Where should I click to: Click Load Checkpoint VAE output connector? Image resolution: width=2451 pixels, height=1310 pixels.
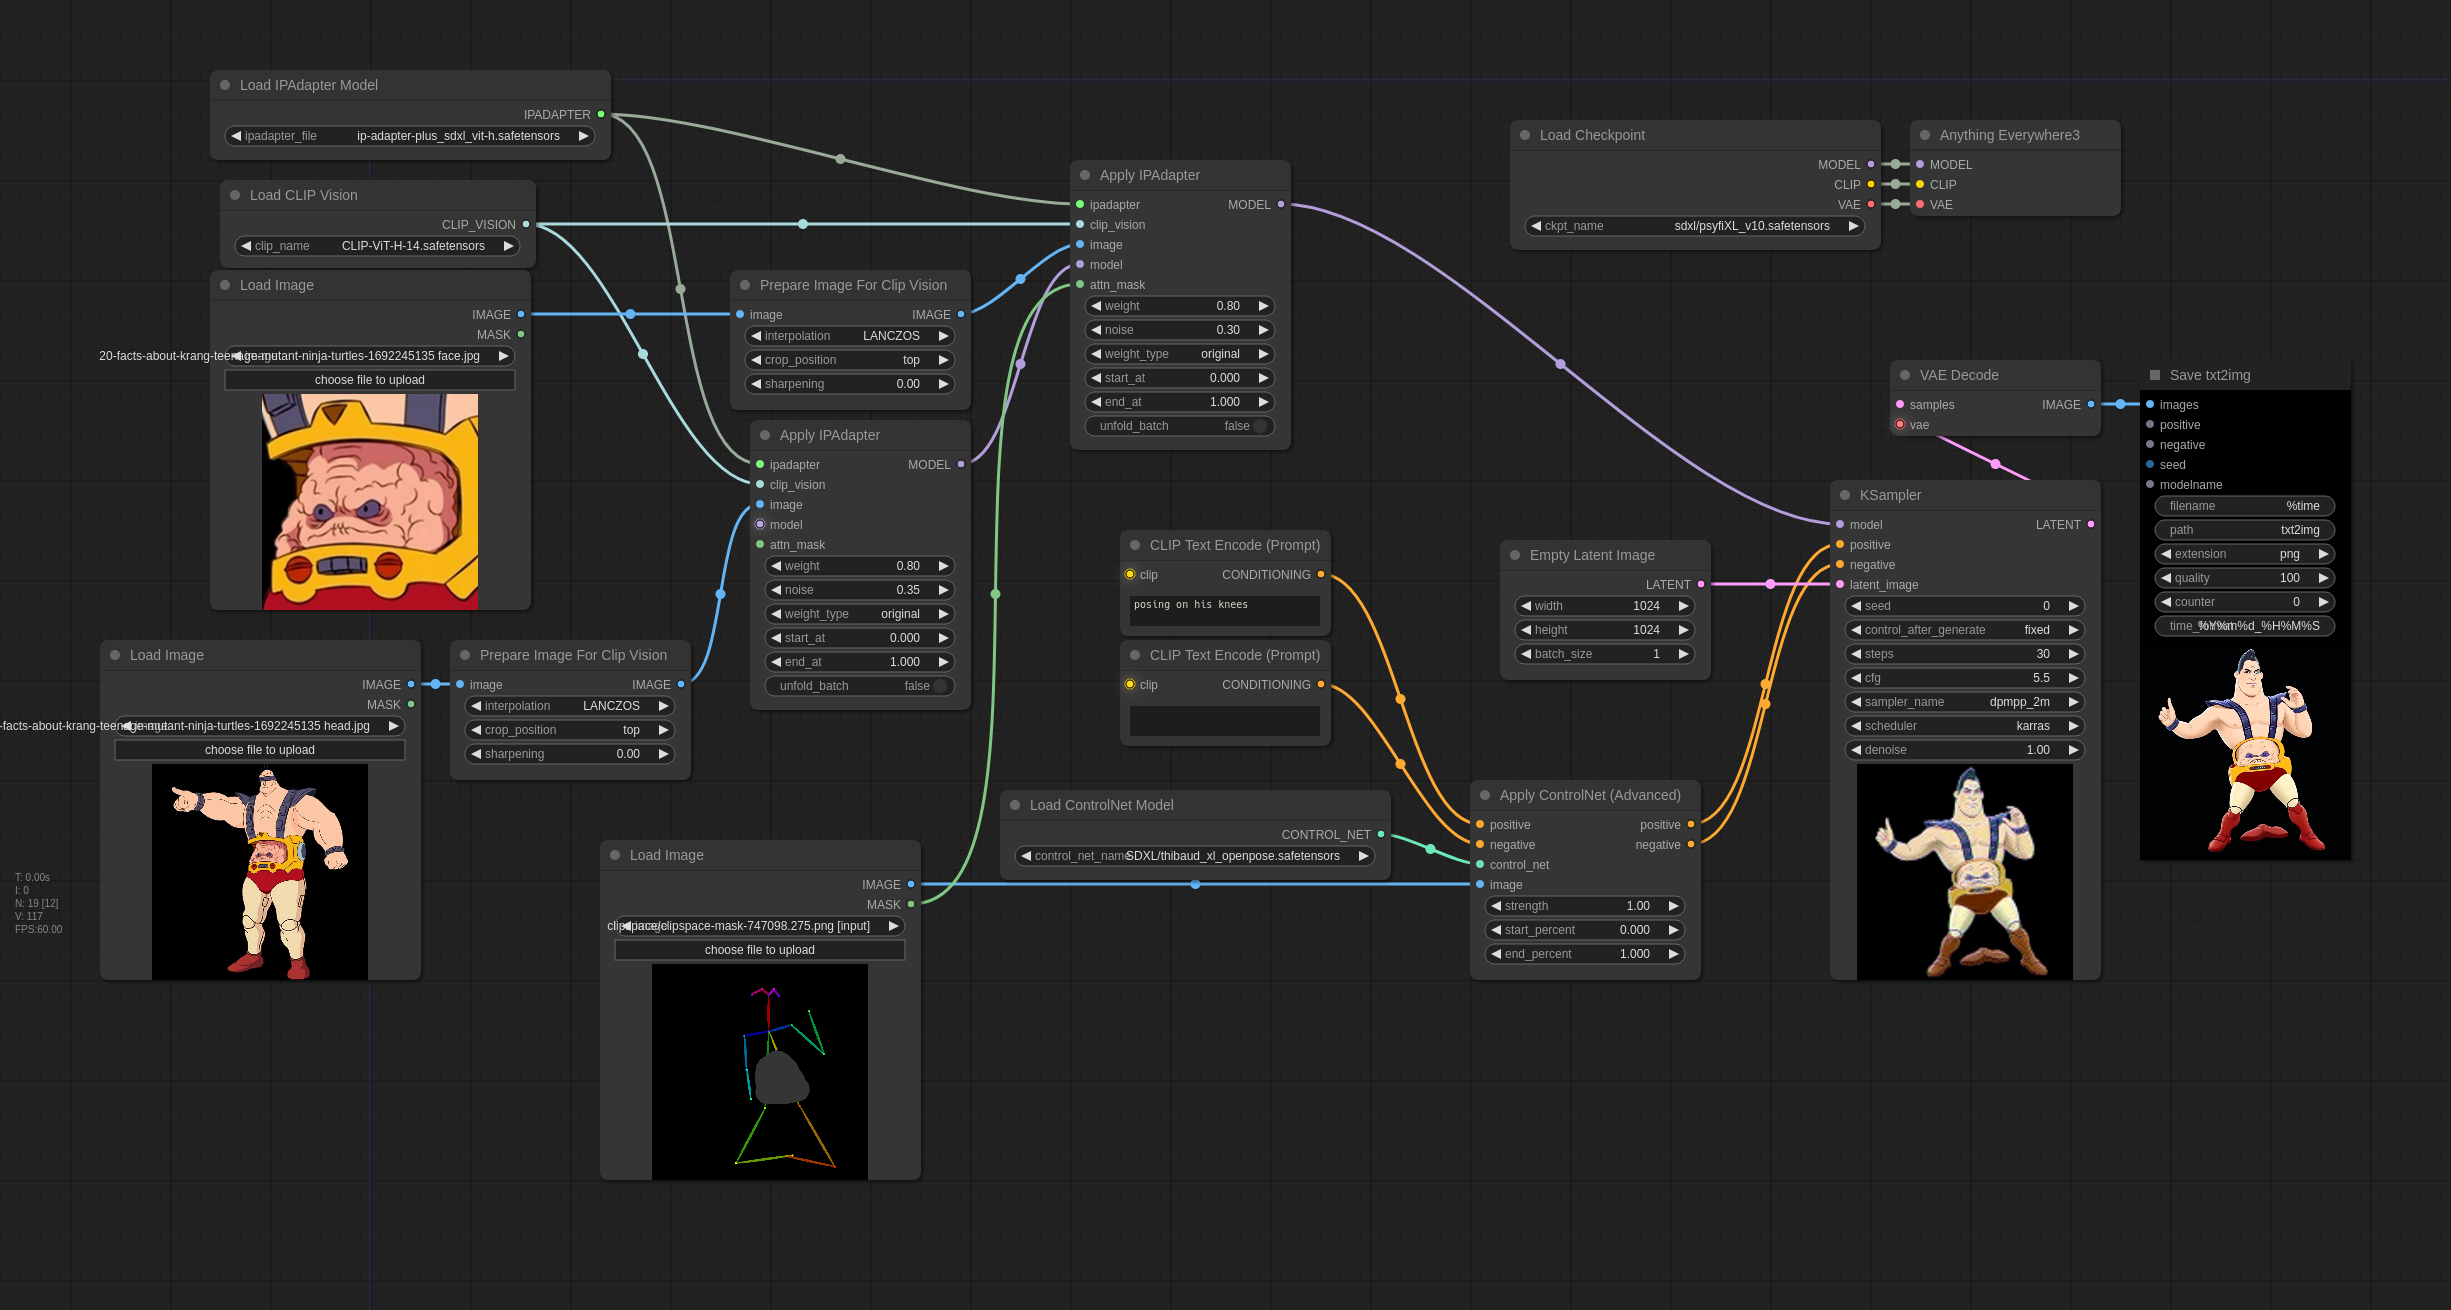1871,204
